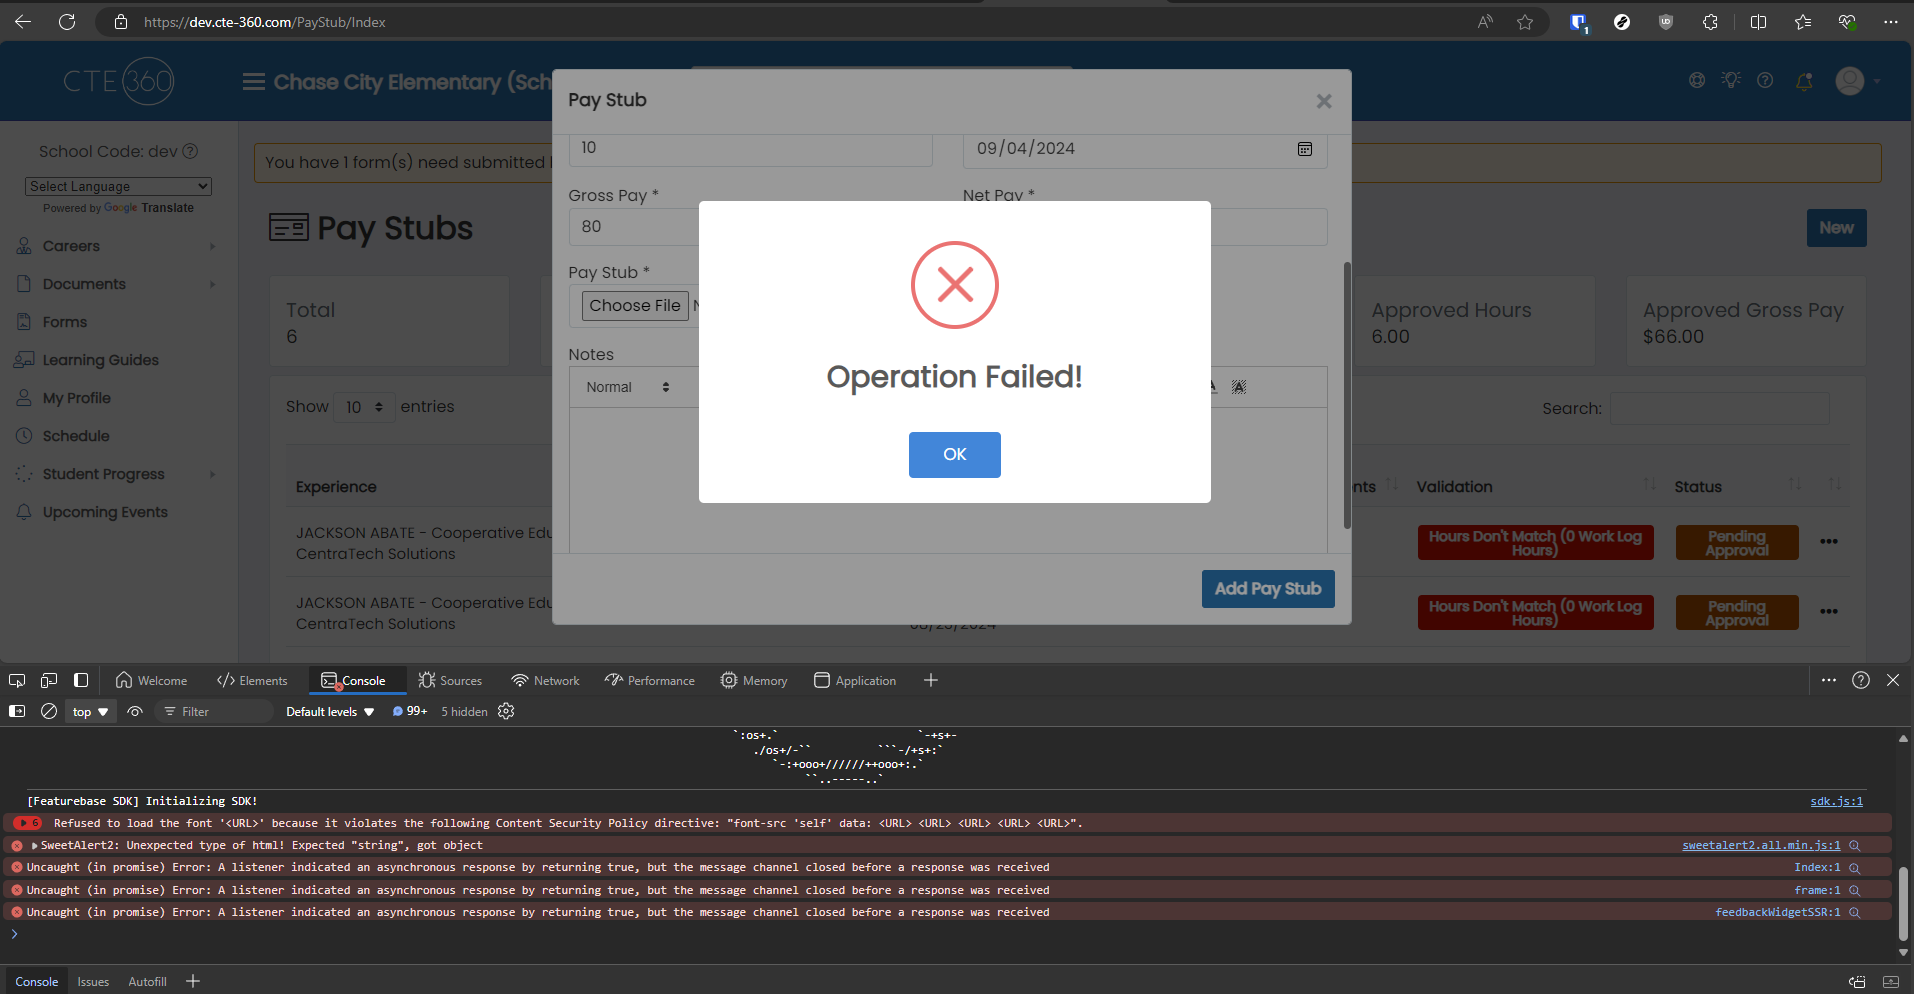Click the sweetalert2.all.min.js error link
Viewport: 1914px width, 994px height.
[x=1761, y=845]
